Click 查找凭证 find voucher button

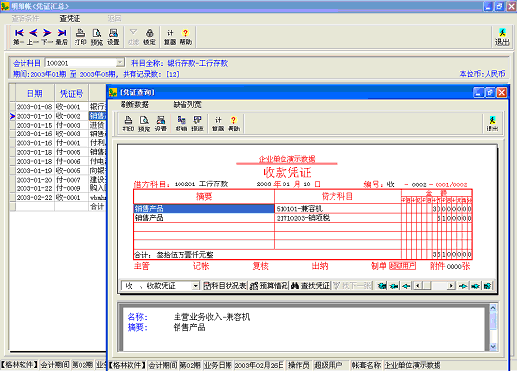click(x=310, y=286)
